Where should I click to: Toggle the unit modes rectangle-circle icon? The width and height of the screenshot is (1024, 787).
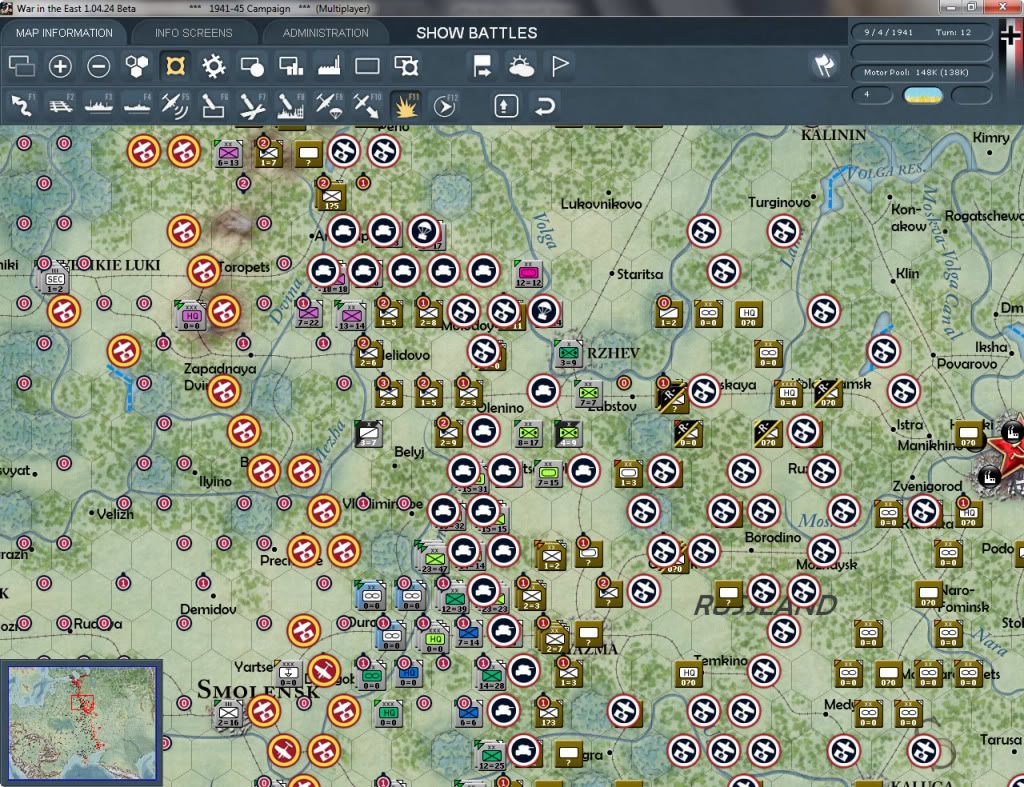[x=252, y=66]
